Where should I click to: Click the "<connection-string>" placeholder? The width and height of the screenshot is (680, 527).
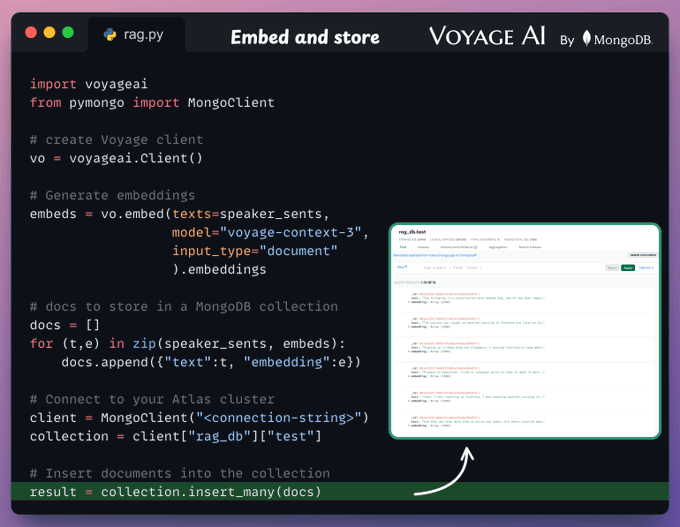[278, 418]
